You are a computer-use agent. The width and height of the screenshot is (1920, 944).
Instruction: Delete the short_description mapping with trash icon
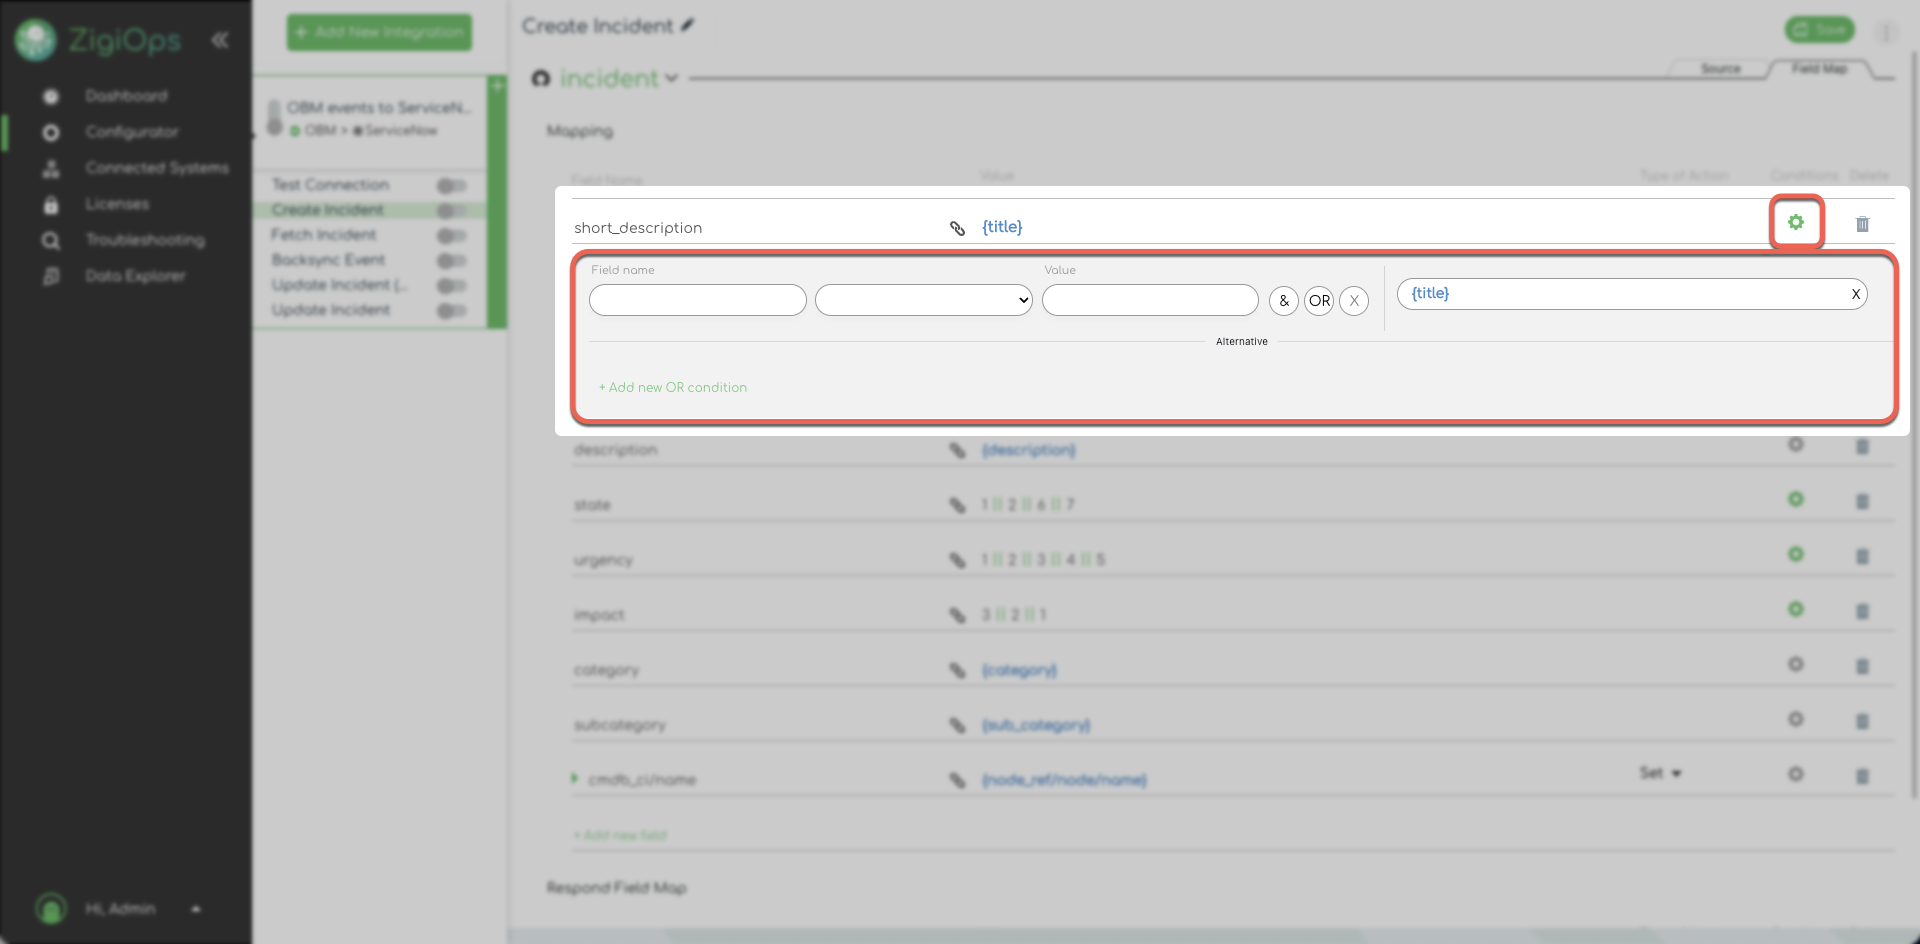click(1862, 224)
